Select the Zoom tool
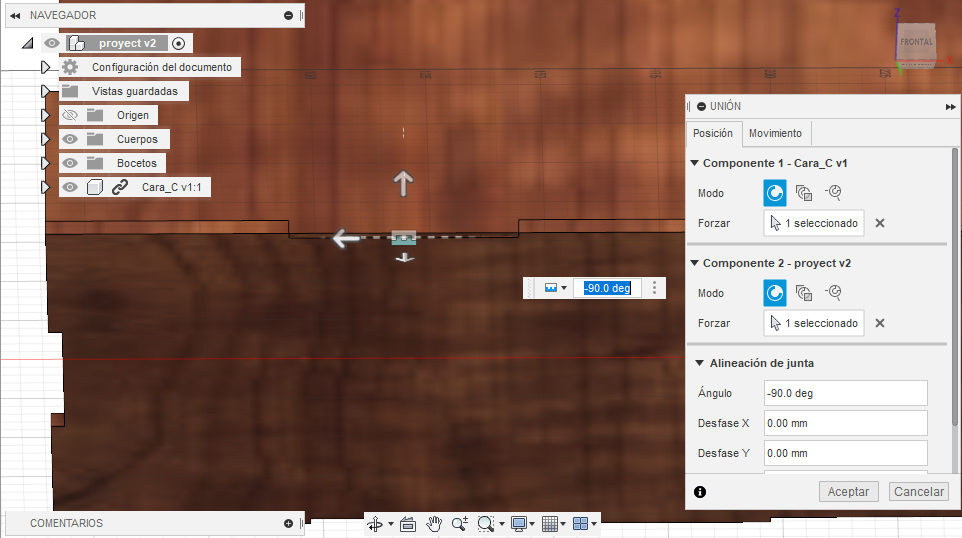 tap(460, 524)
